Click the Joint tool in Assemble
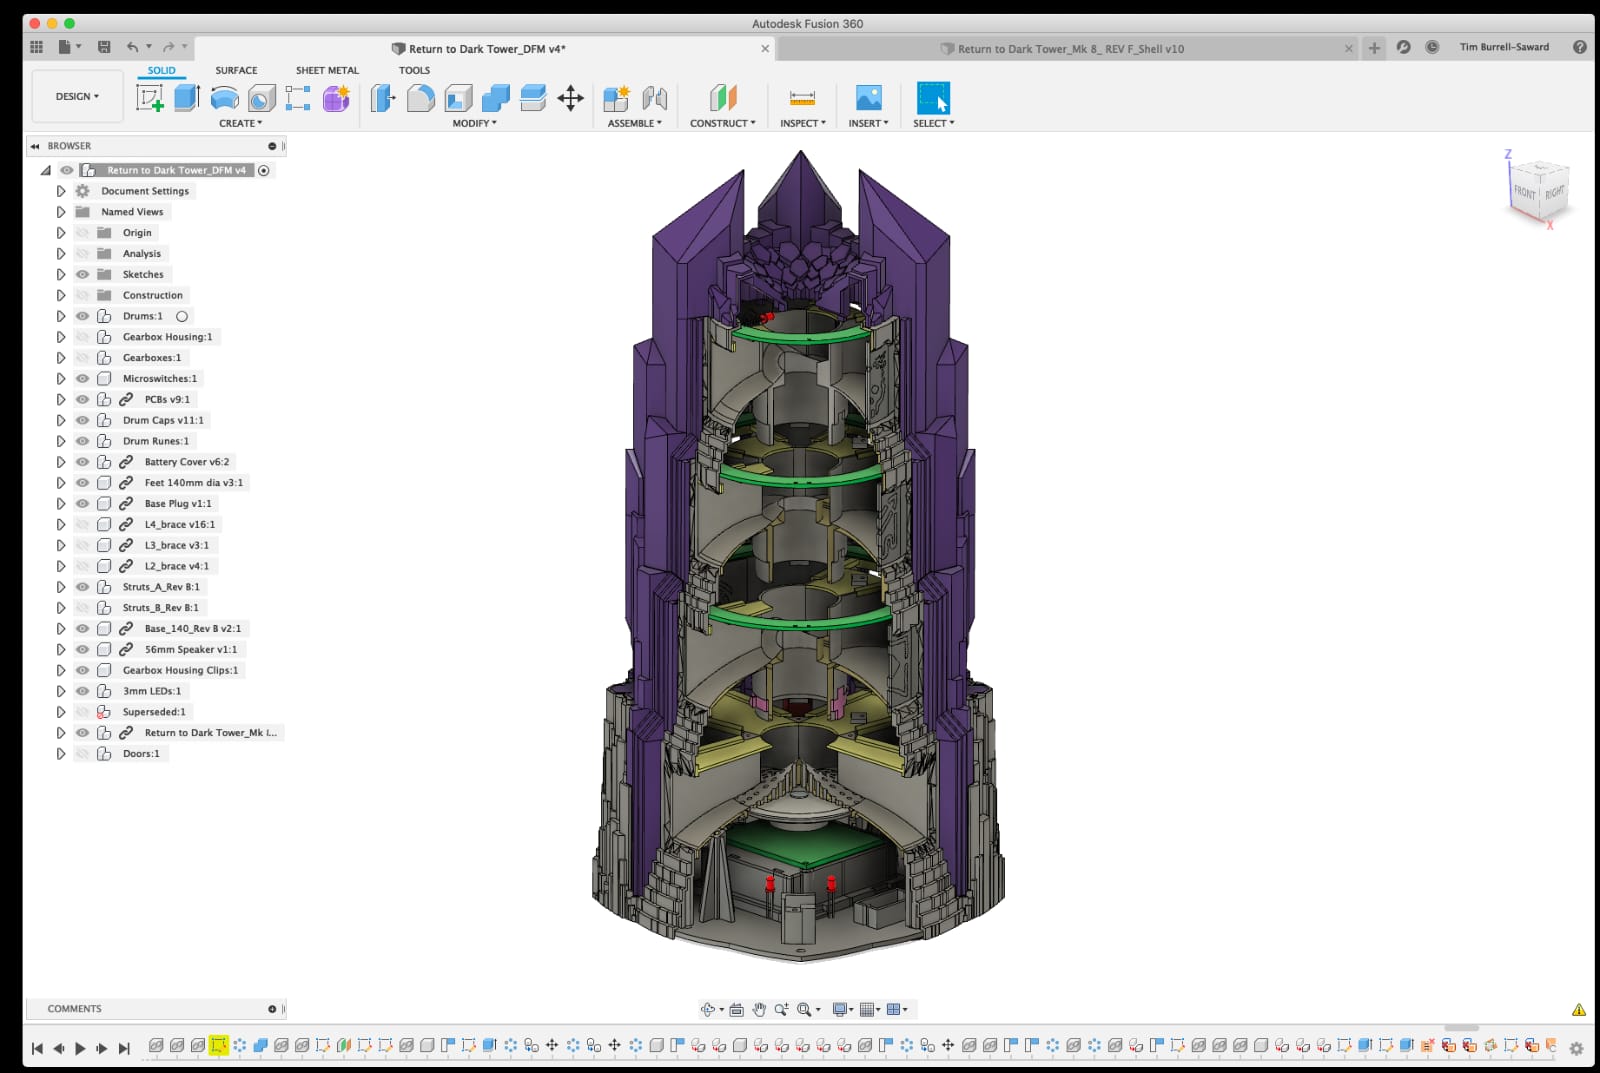Screen dimensions: 1600x1073 tap(654, 97)
